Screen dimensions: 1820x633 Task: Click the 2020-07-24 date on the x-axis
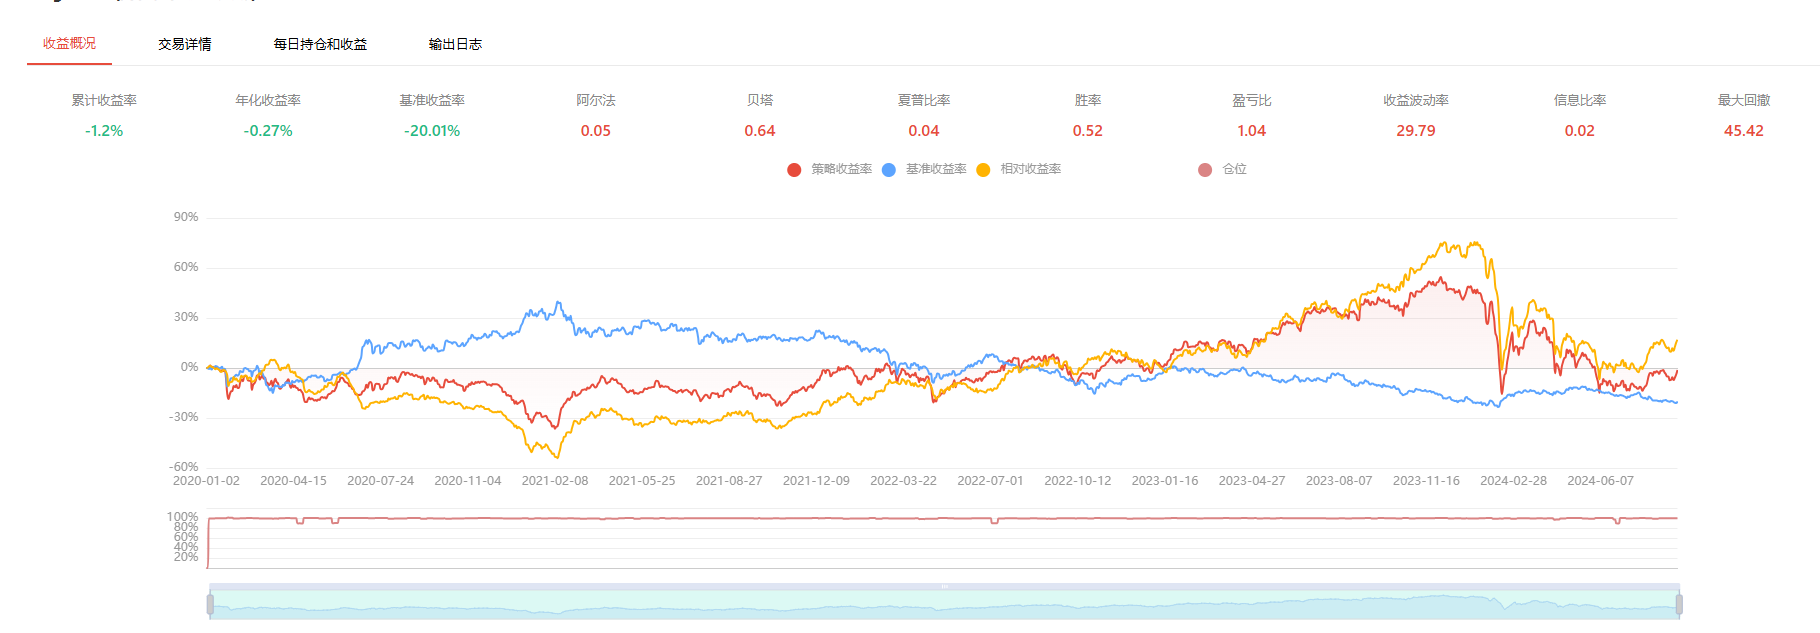380,481
